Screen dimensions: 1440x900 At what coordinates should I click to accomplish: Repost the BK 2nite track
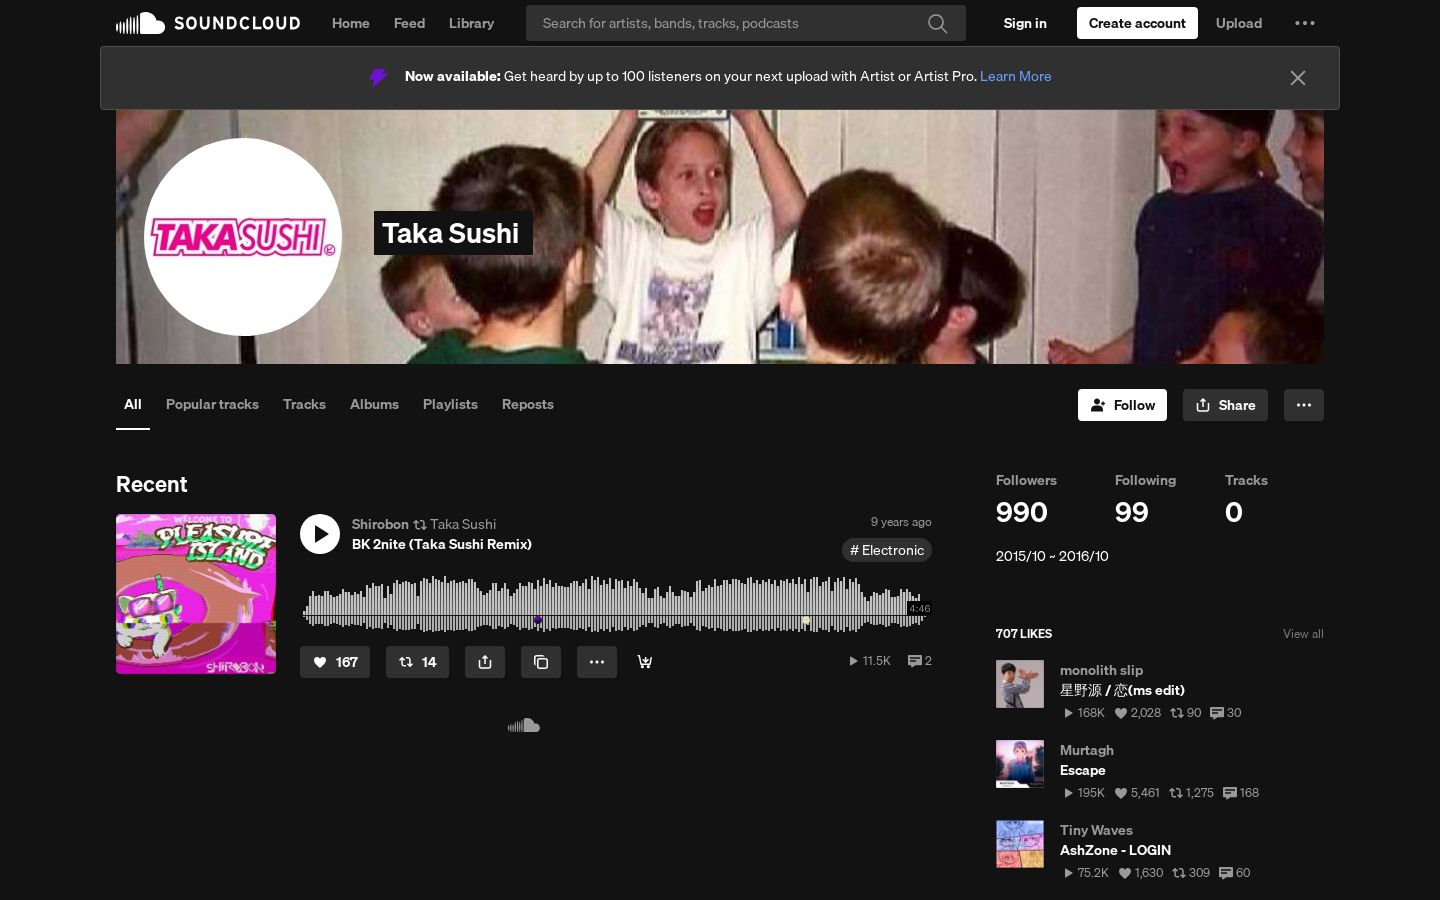[417, 662]
